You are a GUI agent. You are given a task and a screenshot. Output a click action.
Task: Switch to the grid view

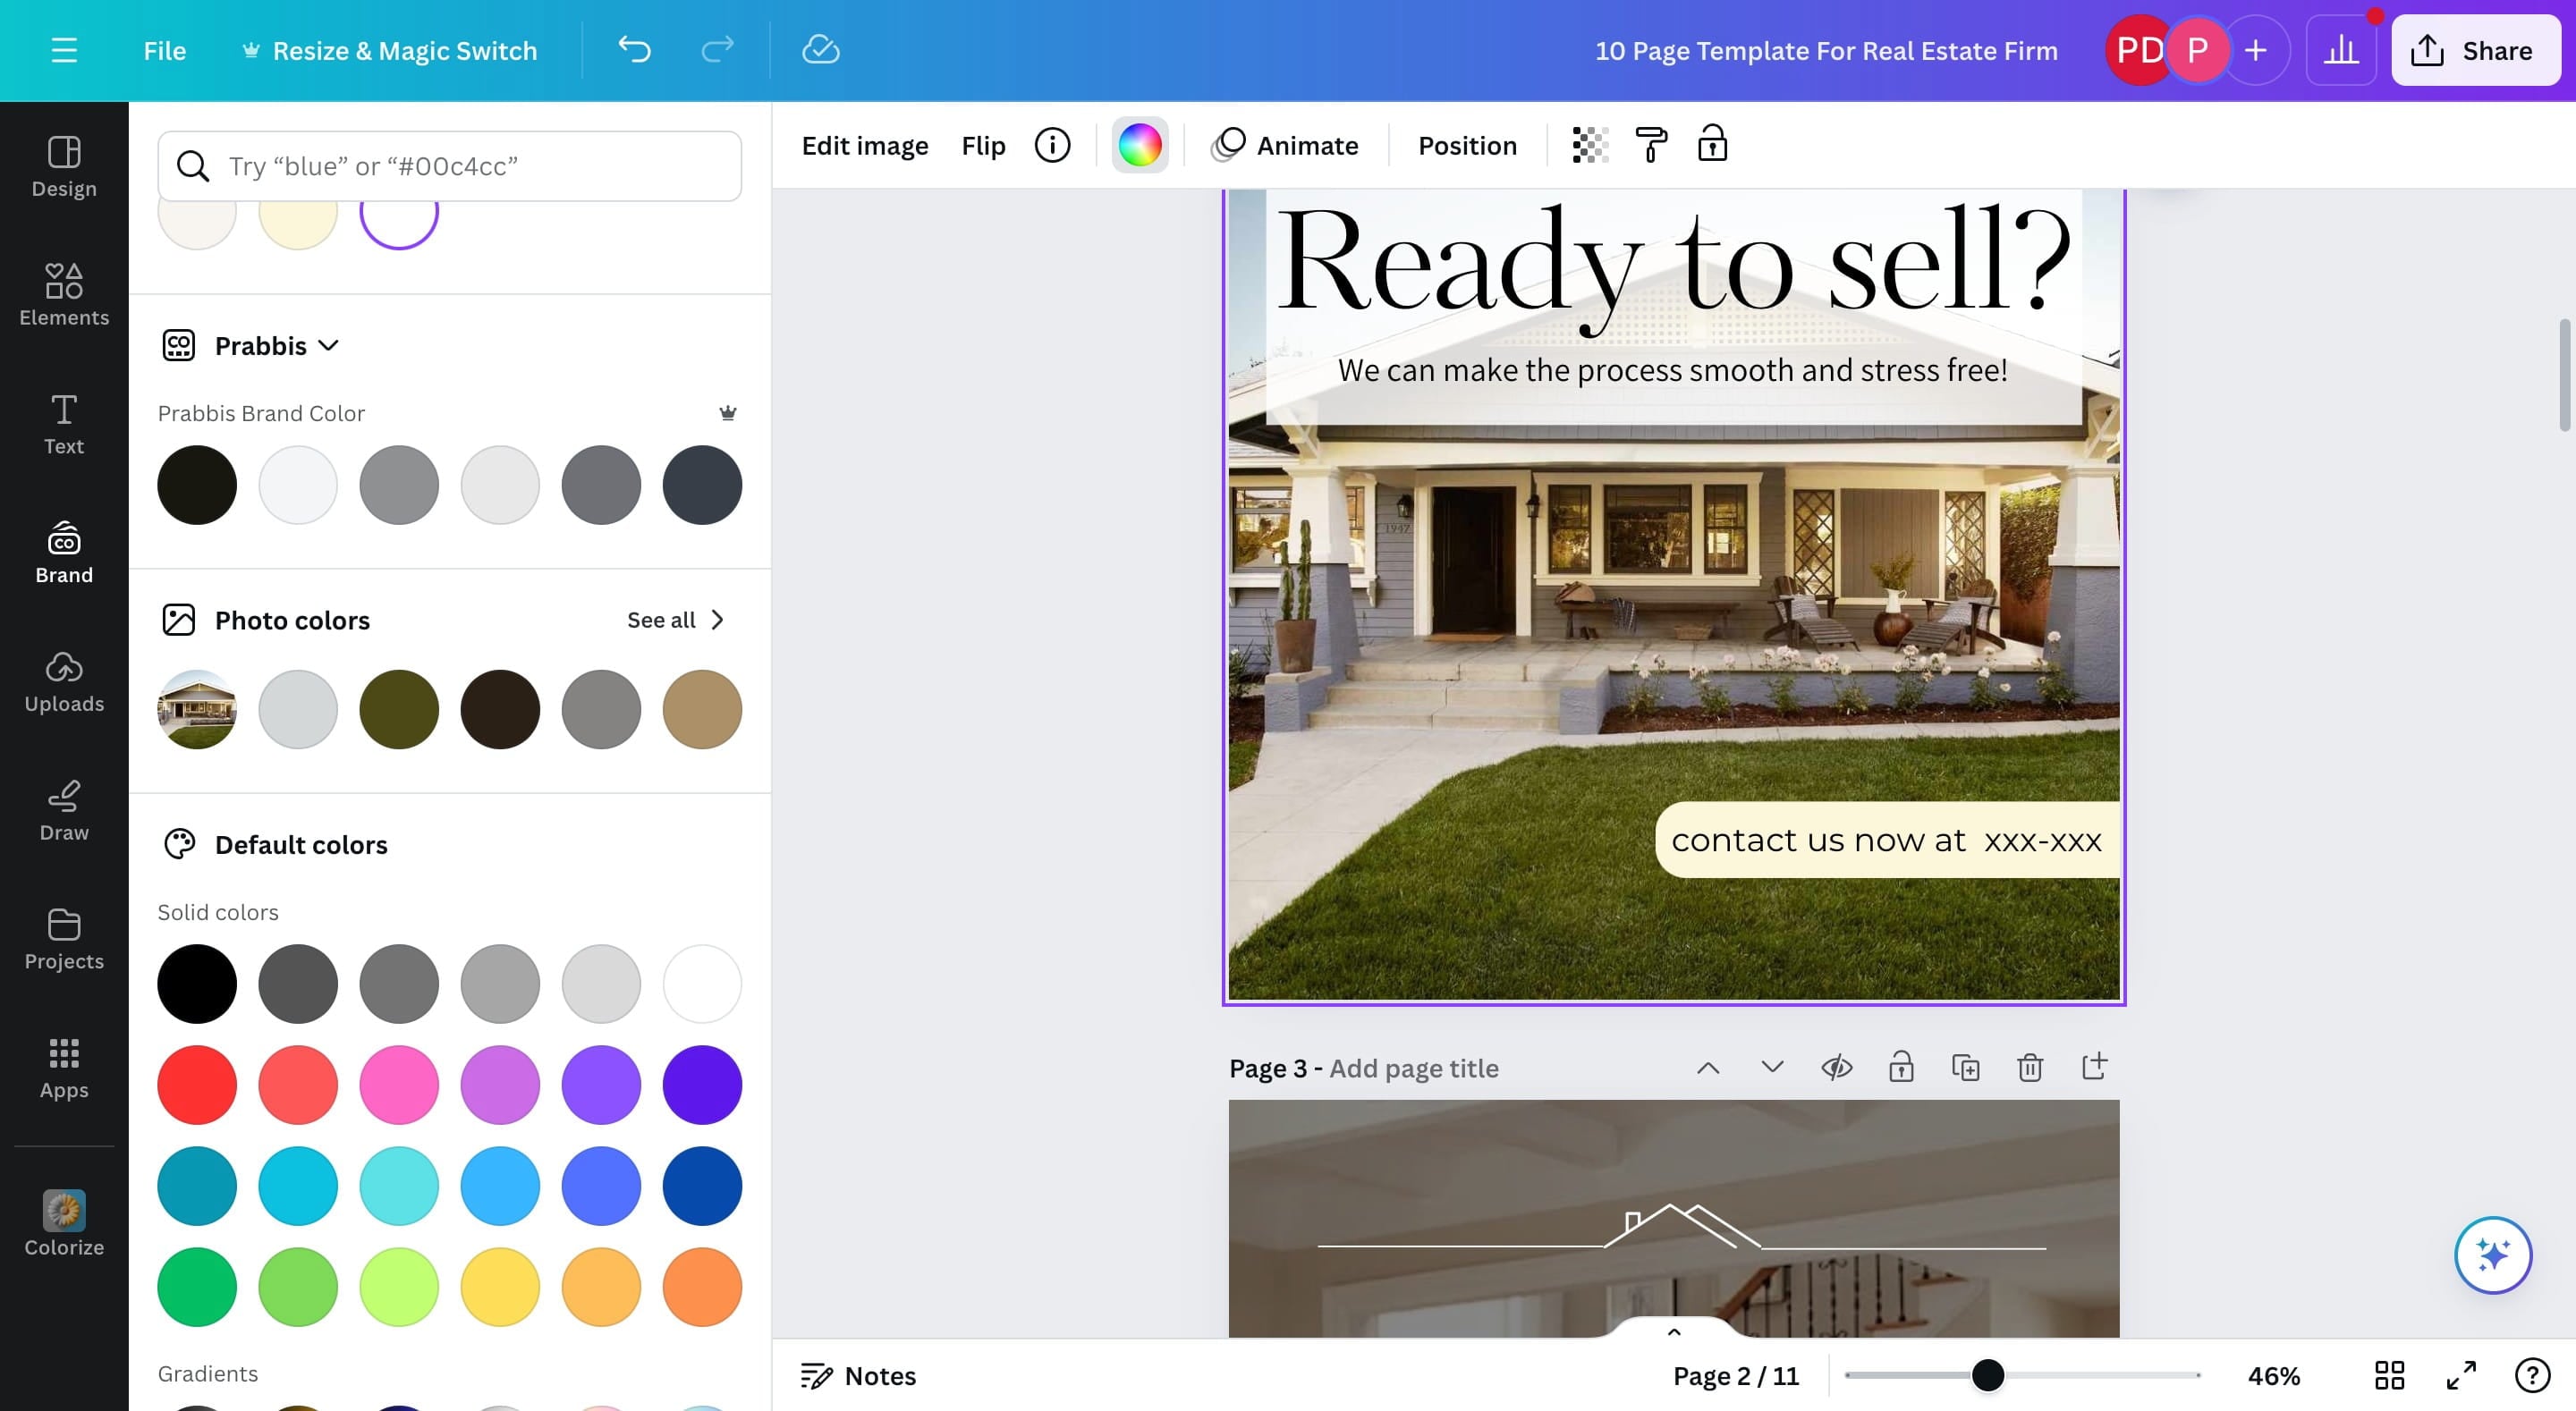pos(2389,1375)
